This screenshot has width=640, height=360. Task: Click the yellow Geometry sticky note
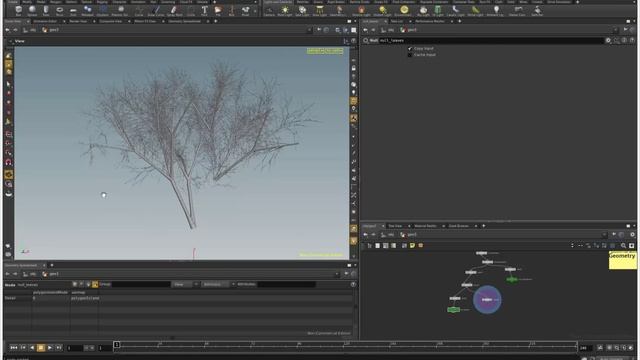pyautogui.click(x=622, y=260)
